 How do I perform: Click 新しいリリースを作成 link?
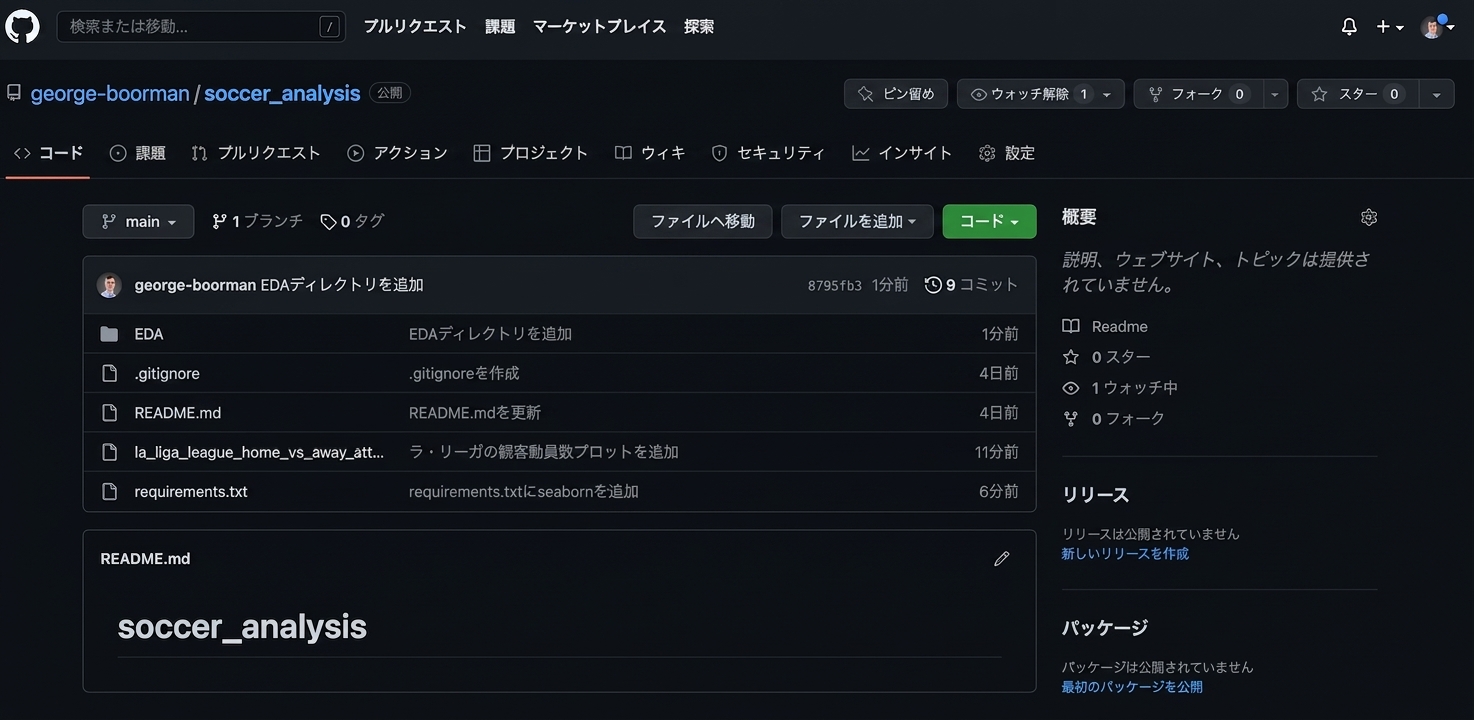coord(1125,554)
